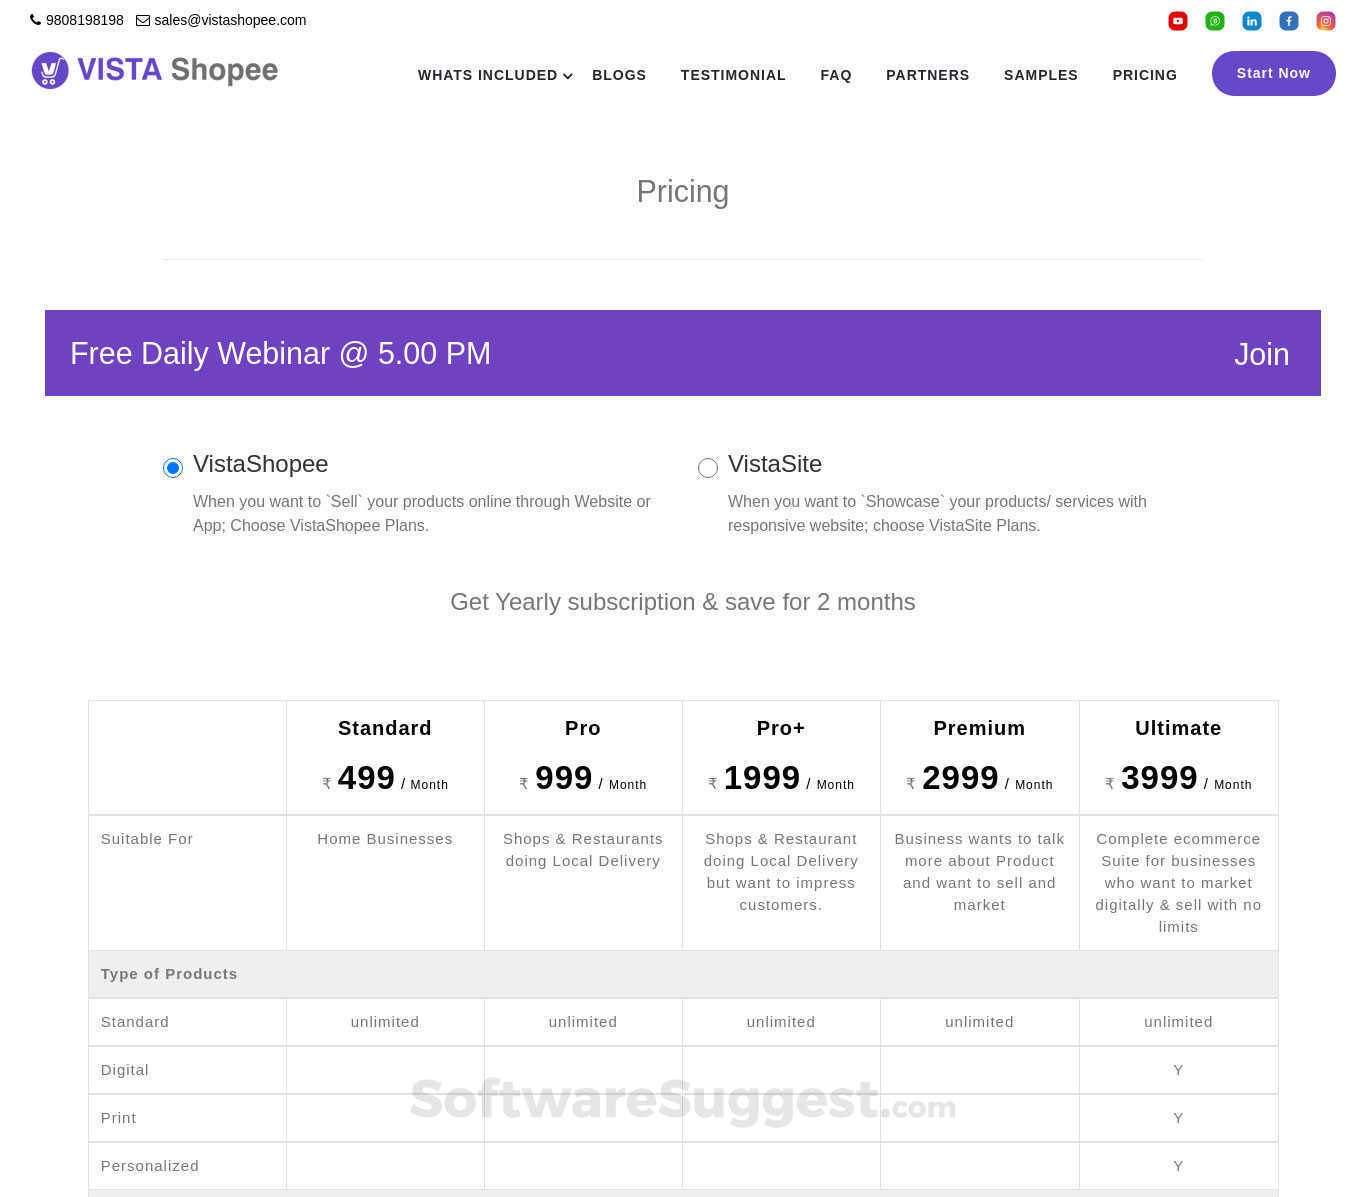Open WHATS INCLUDED chevron arrow
Screen dimensions: 1366x1197
click(567, 76)
